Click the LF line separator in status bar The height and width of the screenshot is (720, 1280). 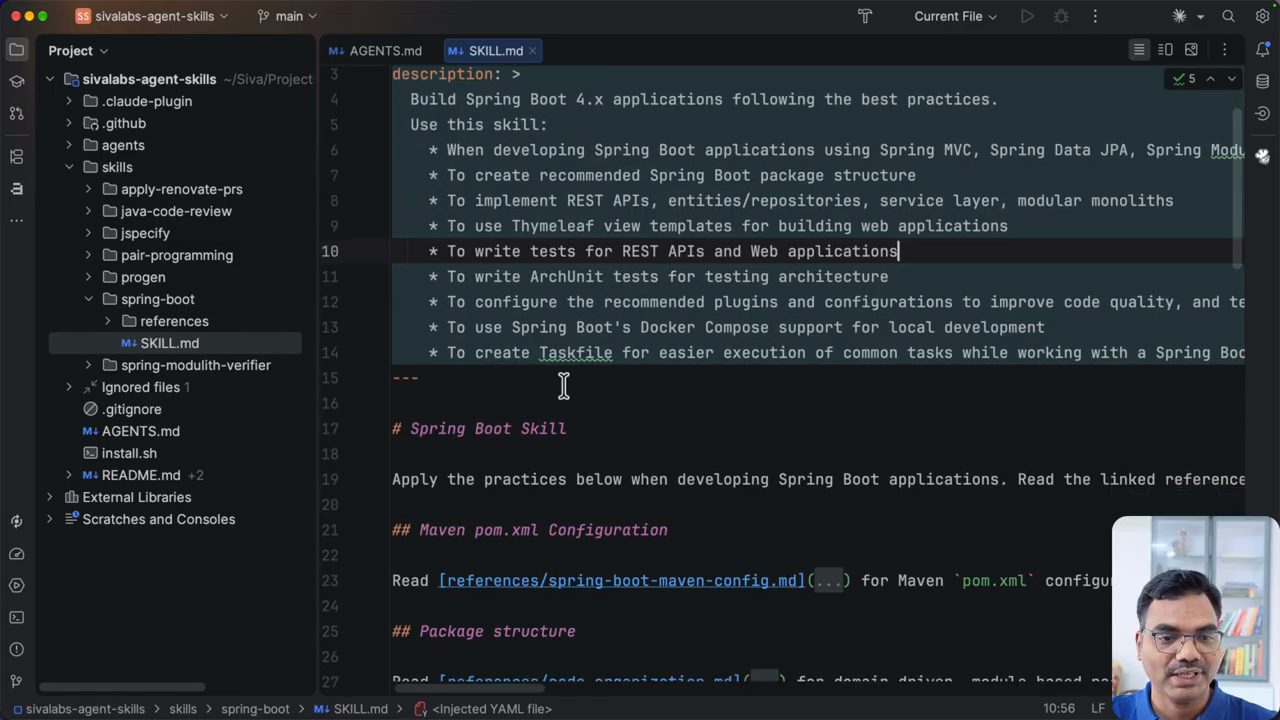(x=1097, y=708)
